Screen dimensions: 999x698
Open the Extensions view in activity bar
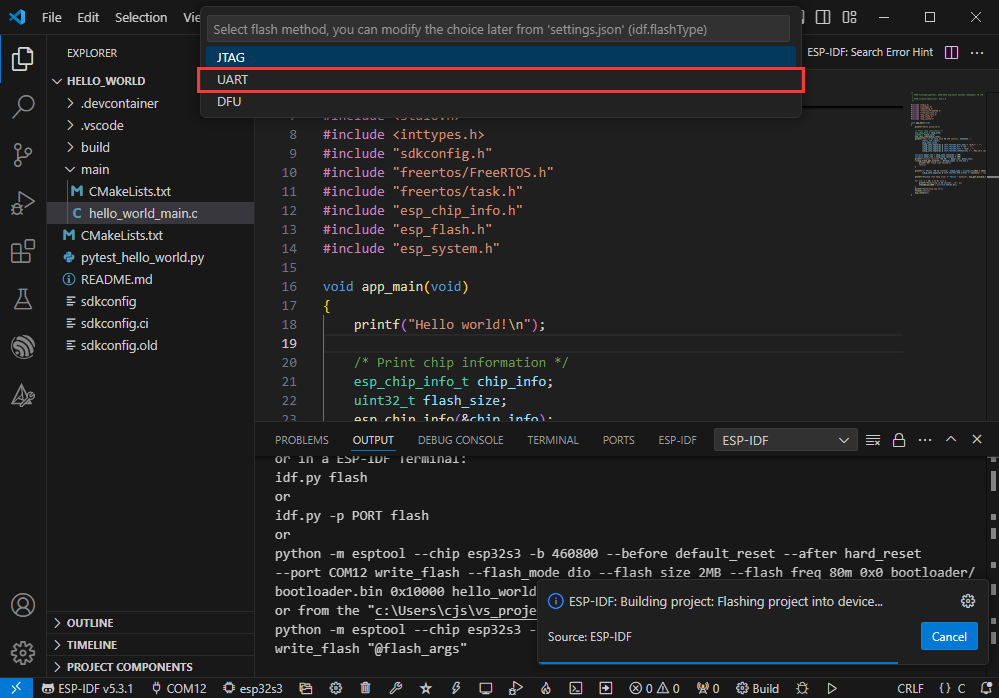point(22,251)
